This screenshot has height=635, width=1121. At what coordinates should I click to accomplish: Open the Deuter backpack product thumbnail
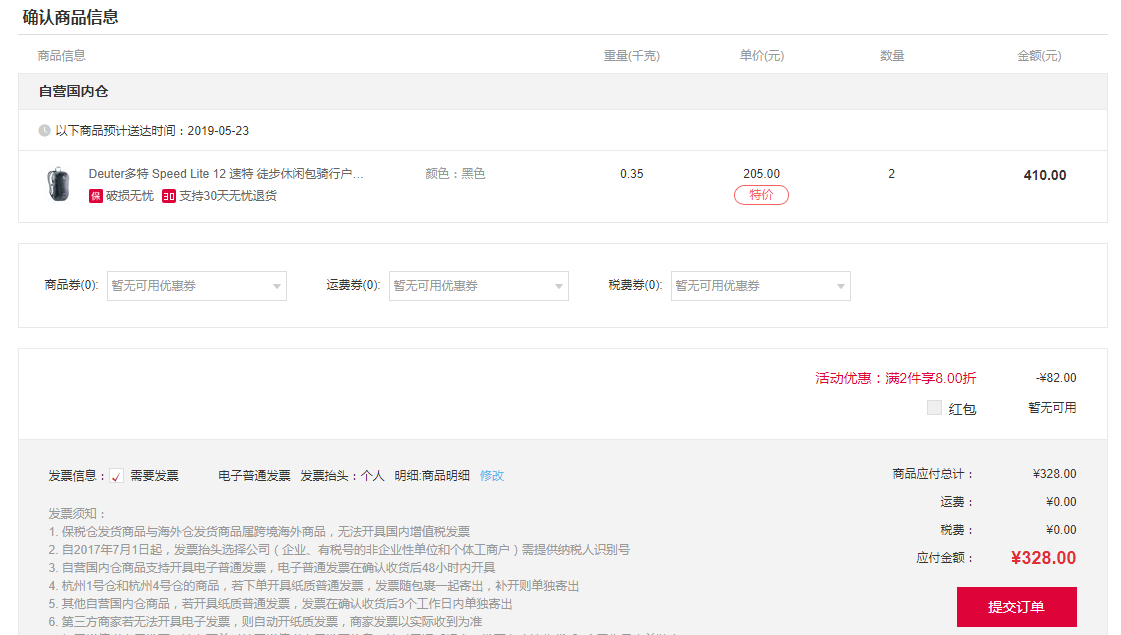click(58, 184)
